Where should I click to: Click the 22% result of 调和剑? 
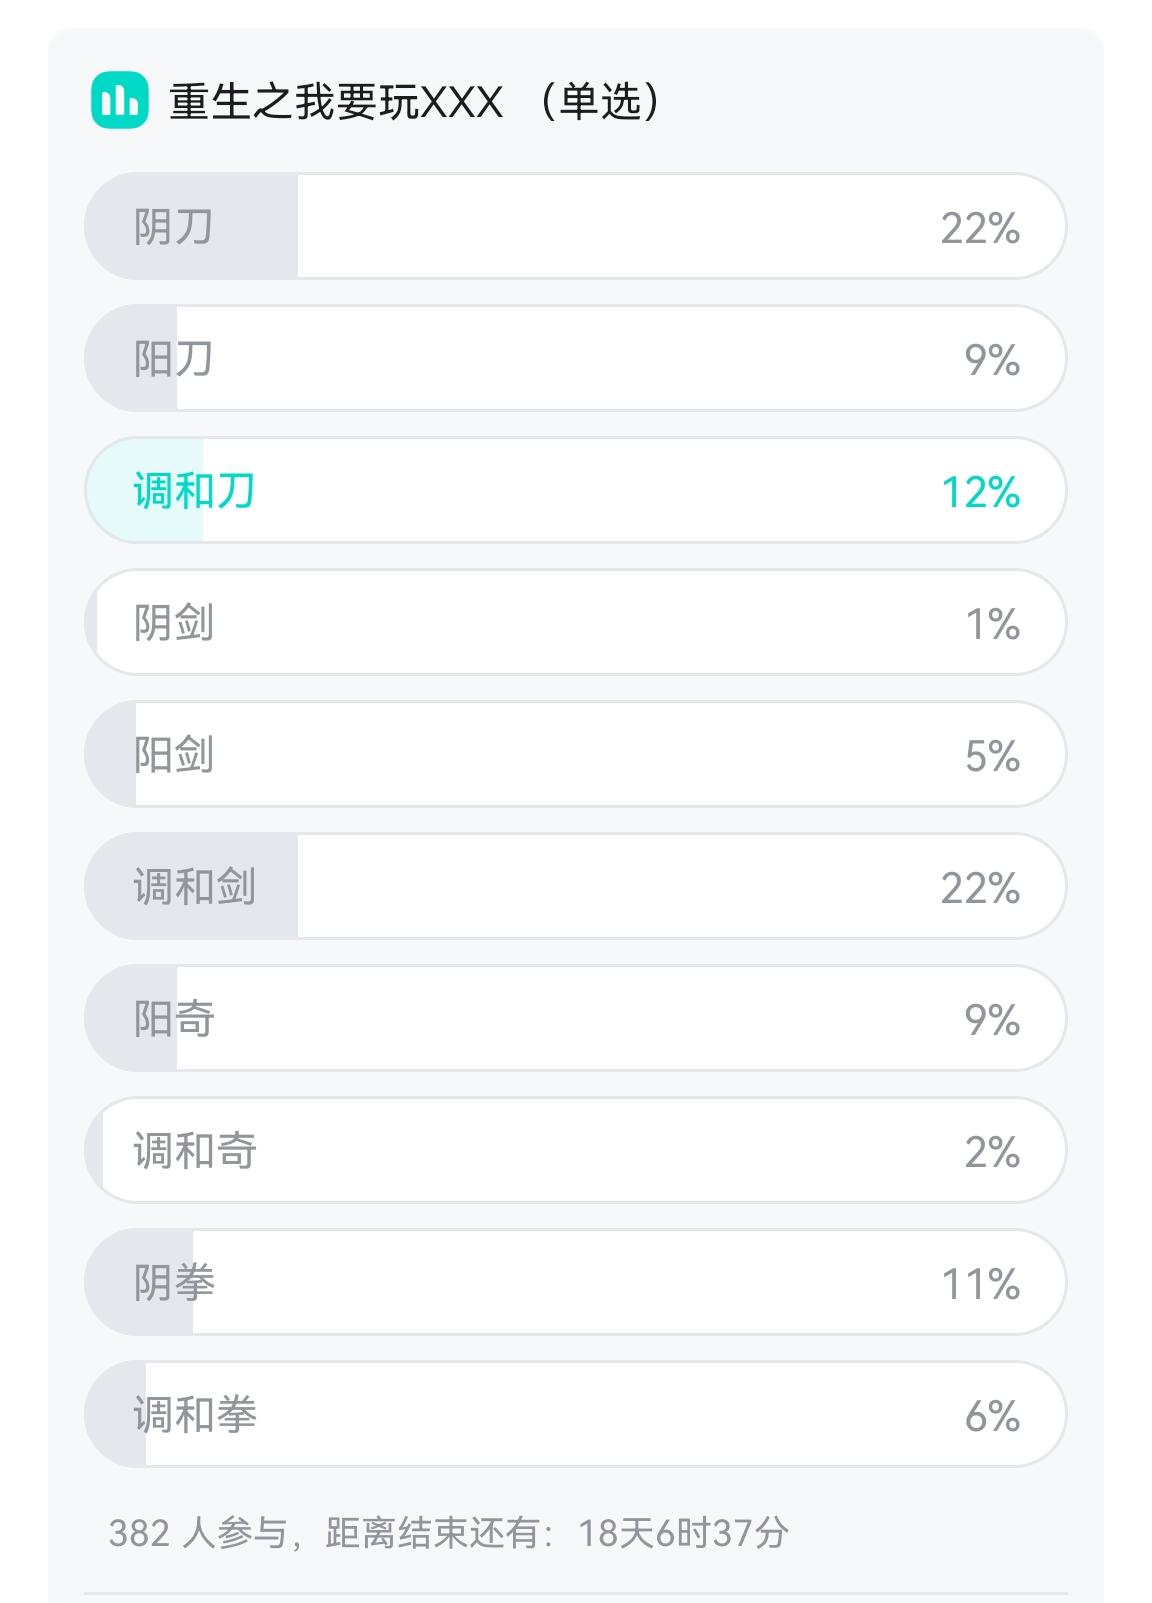tap(980, 889)
